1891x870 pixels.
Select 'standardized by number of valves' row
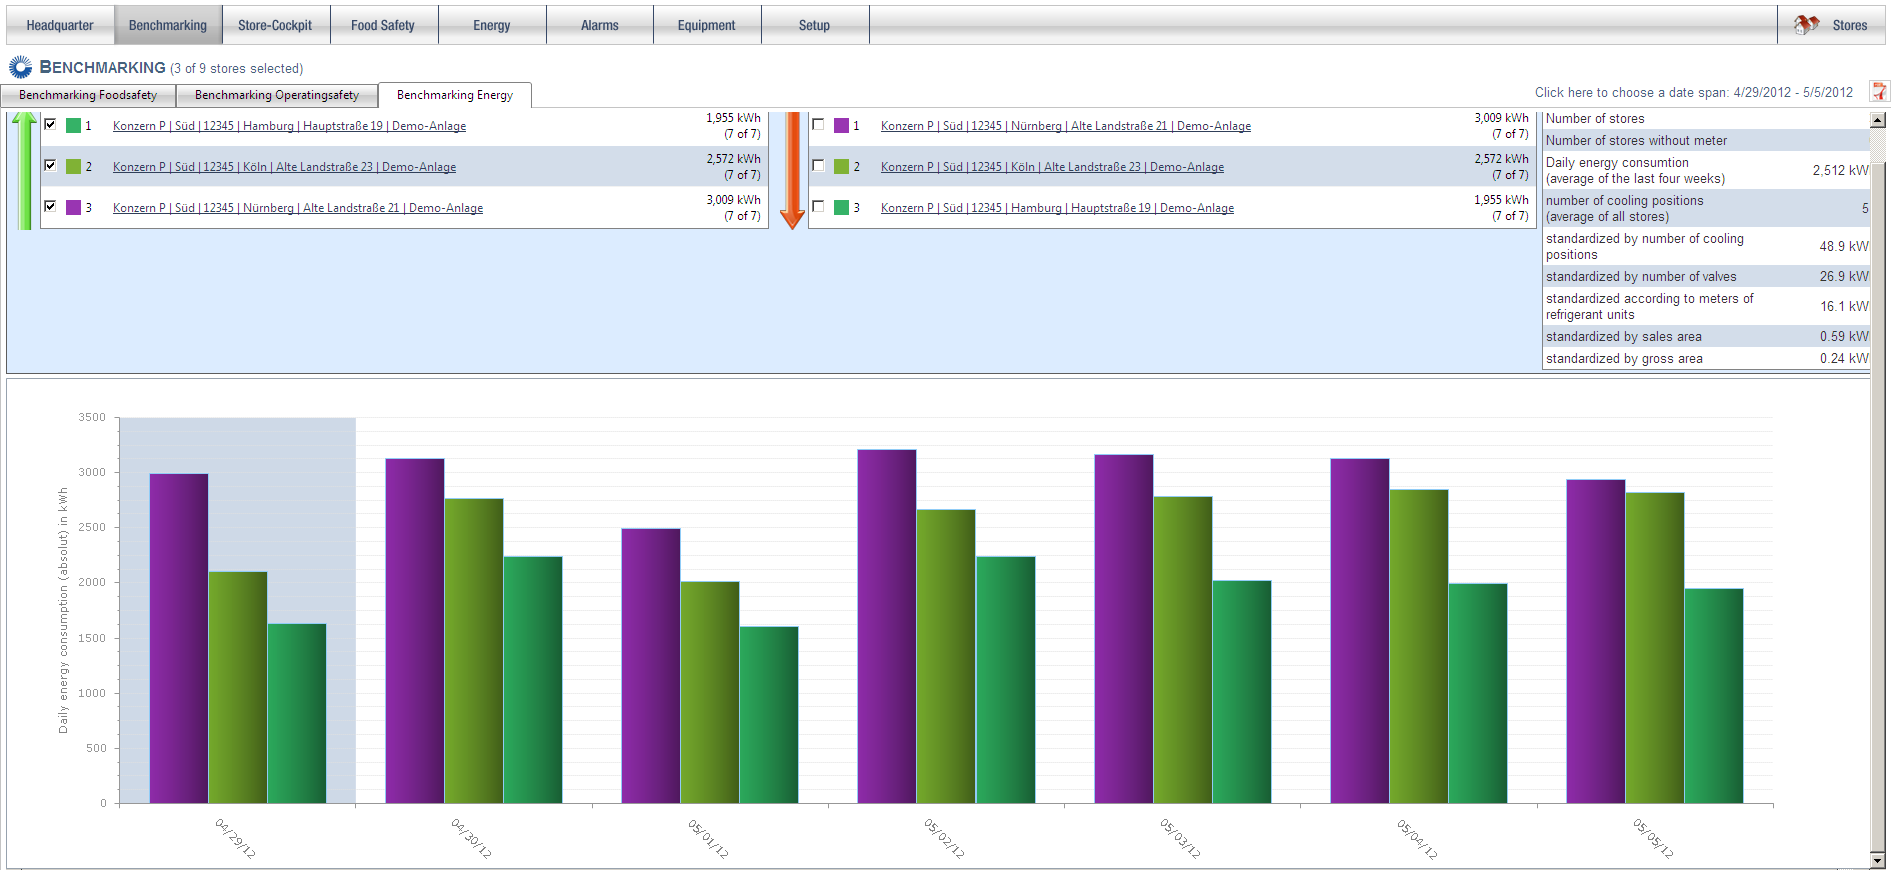coord(1706,276)
